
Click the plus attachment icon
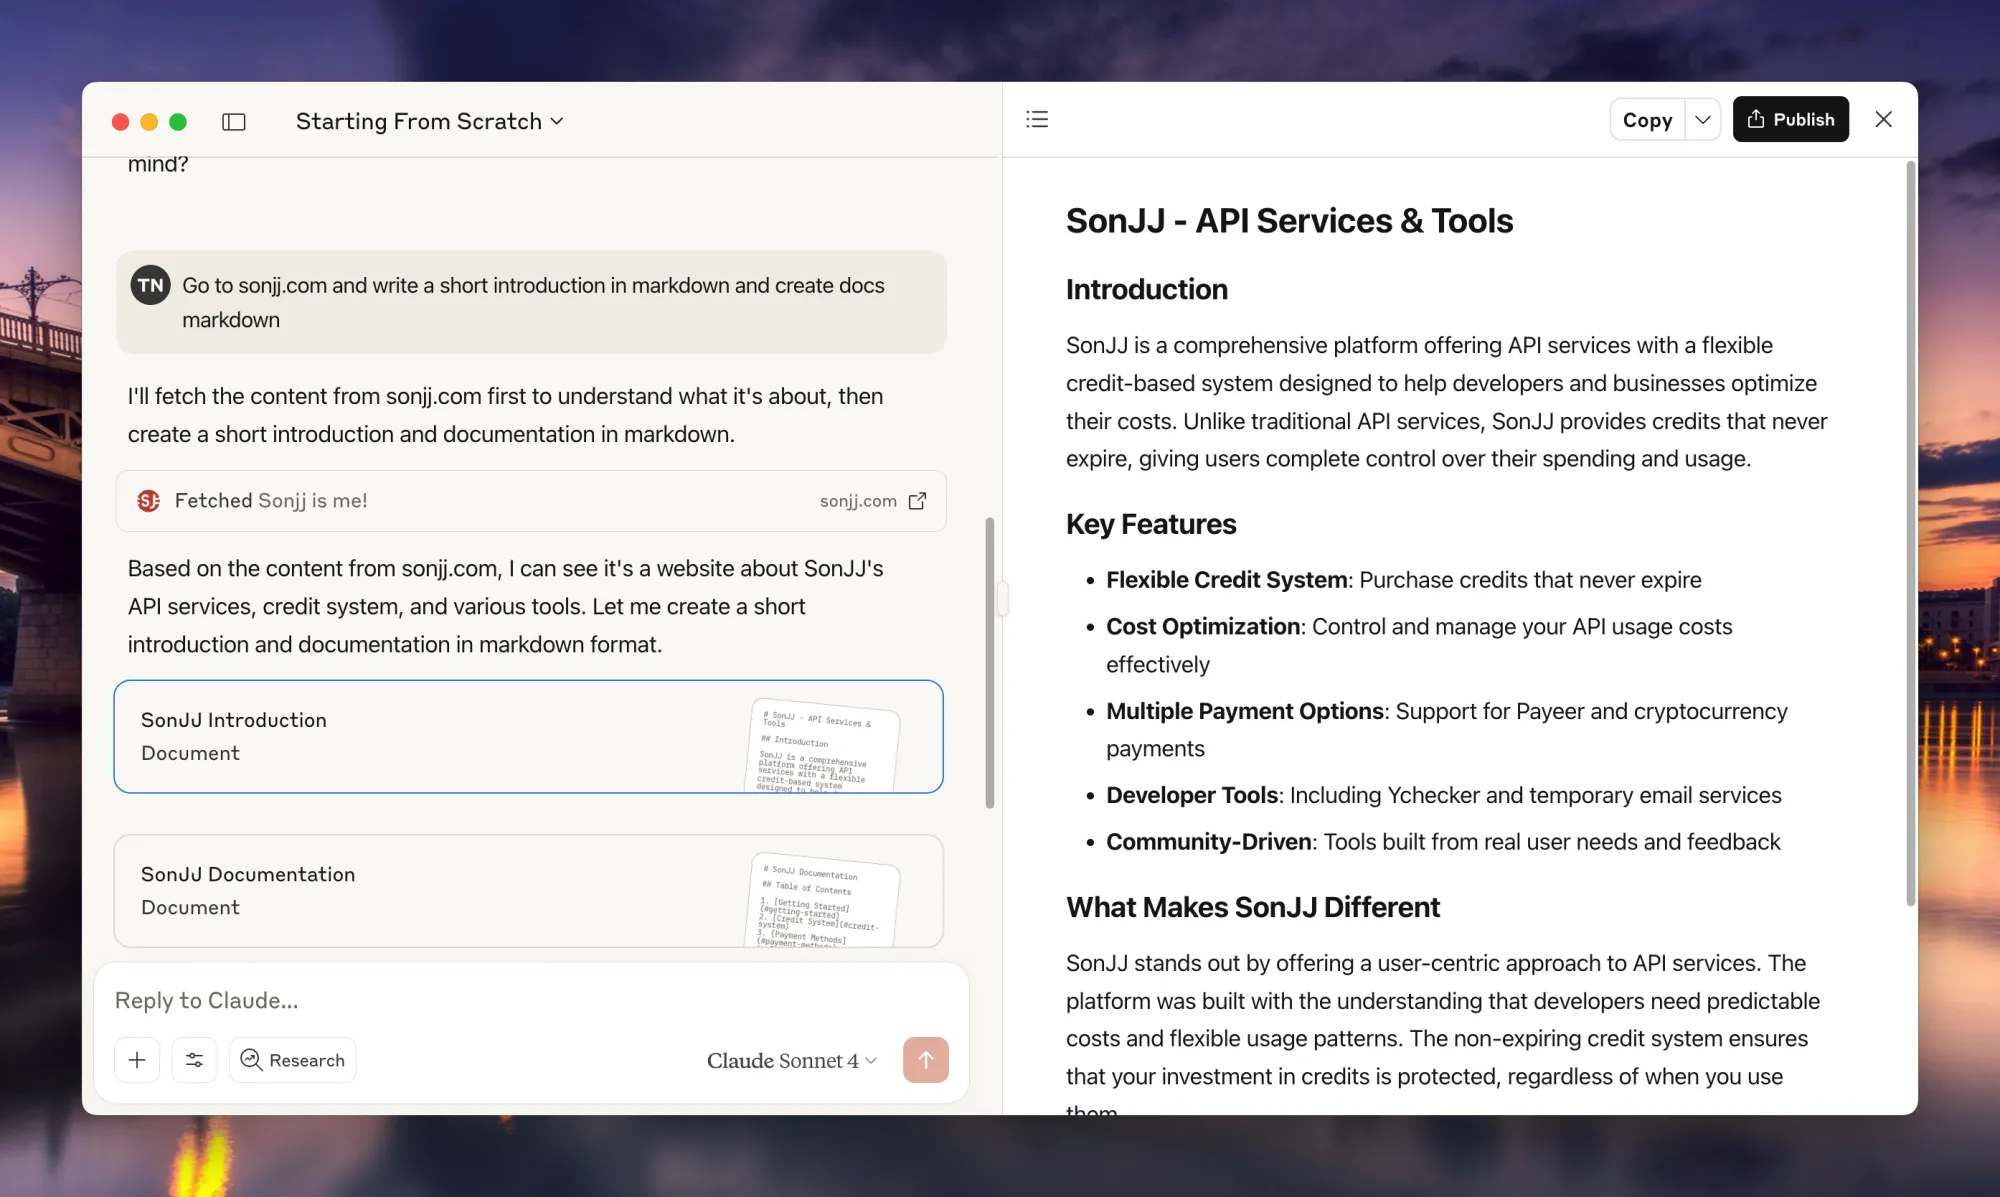point(137,1060)
